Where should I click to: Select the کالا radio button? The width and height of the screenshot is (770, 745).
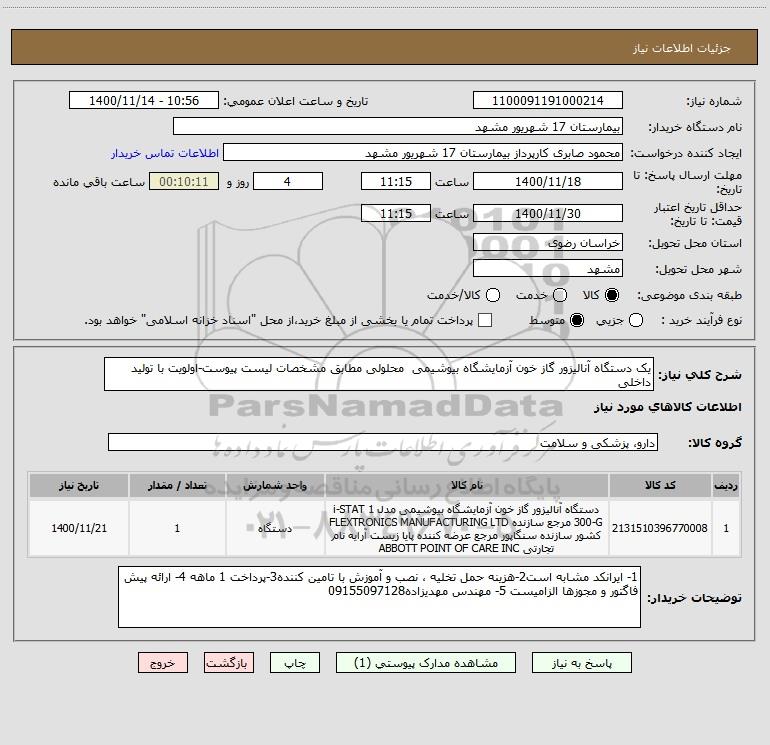tap(612, 295)
